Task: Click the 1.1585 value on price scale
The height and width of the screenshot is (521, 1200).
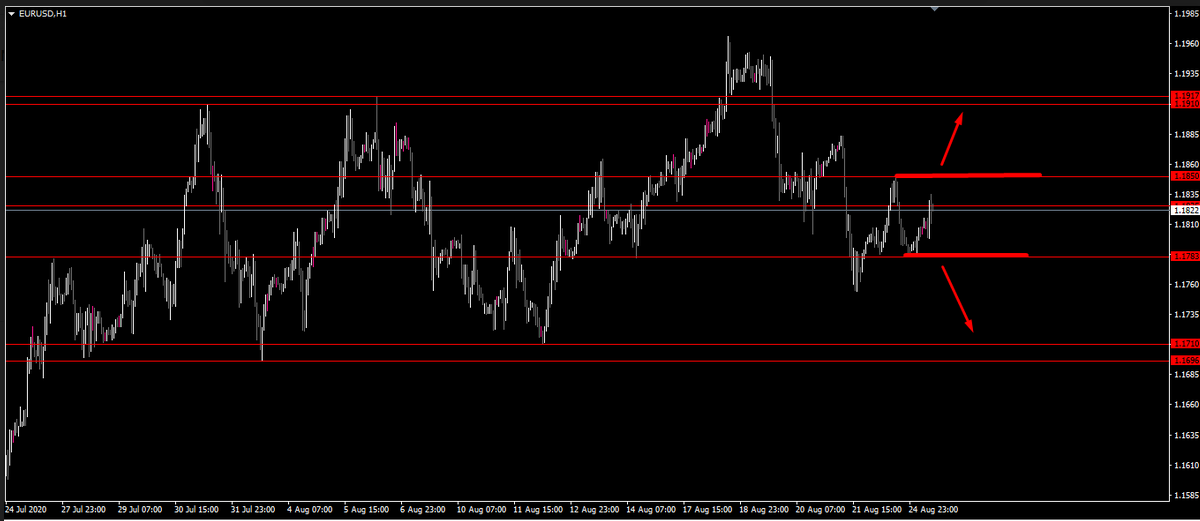Action: [x=1185, y=495]
